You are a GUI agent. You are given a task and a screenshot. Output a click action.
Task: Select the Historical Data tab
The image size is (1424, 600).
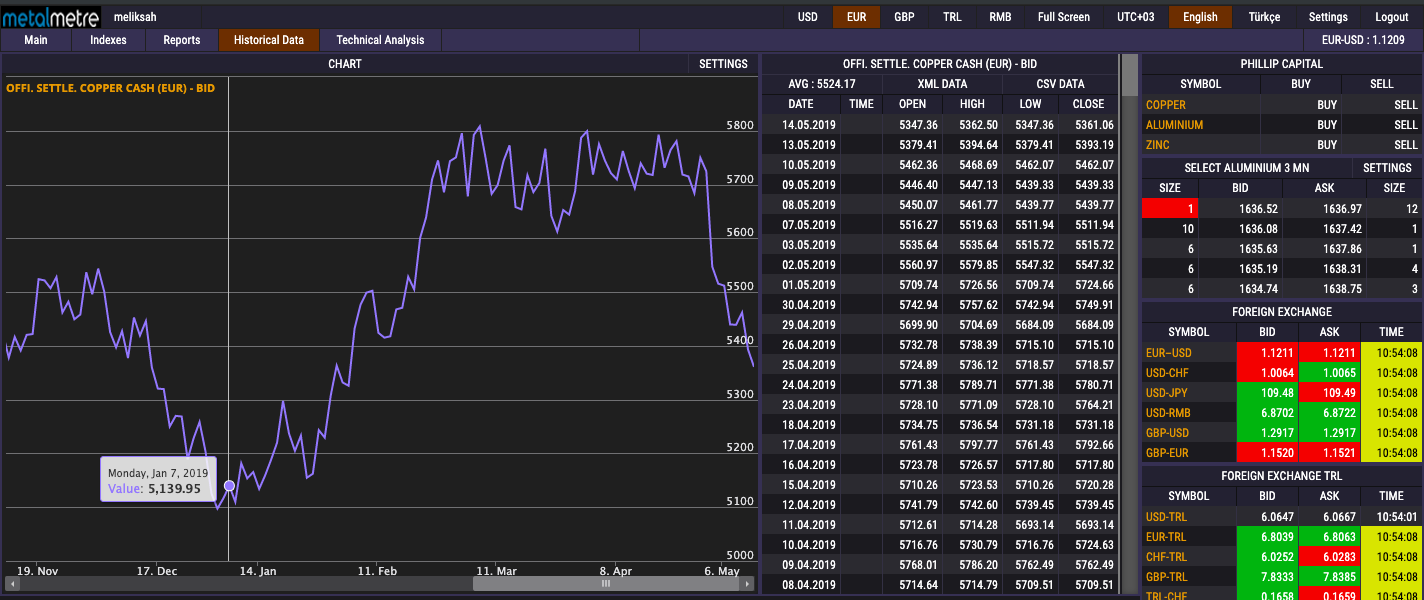tap(269, 40)
